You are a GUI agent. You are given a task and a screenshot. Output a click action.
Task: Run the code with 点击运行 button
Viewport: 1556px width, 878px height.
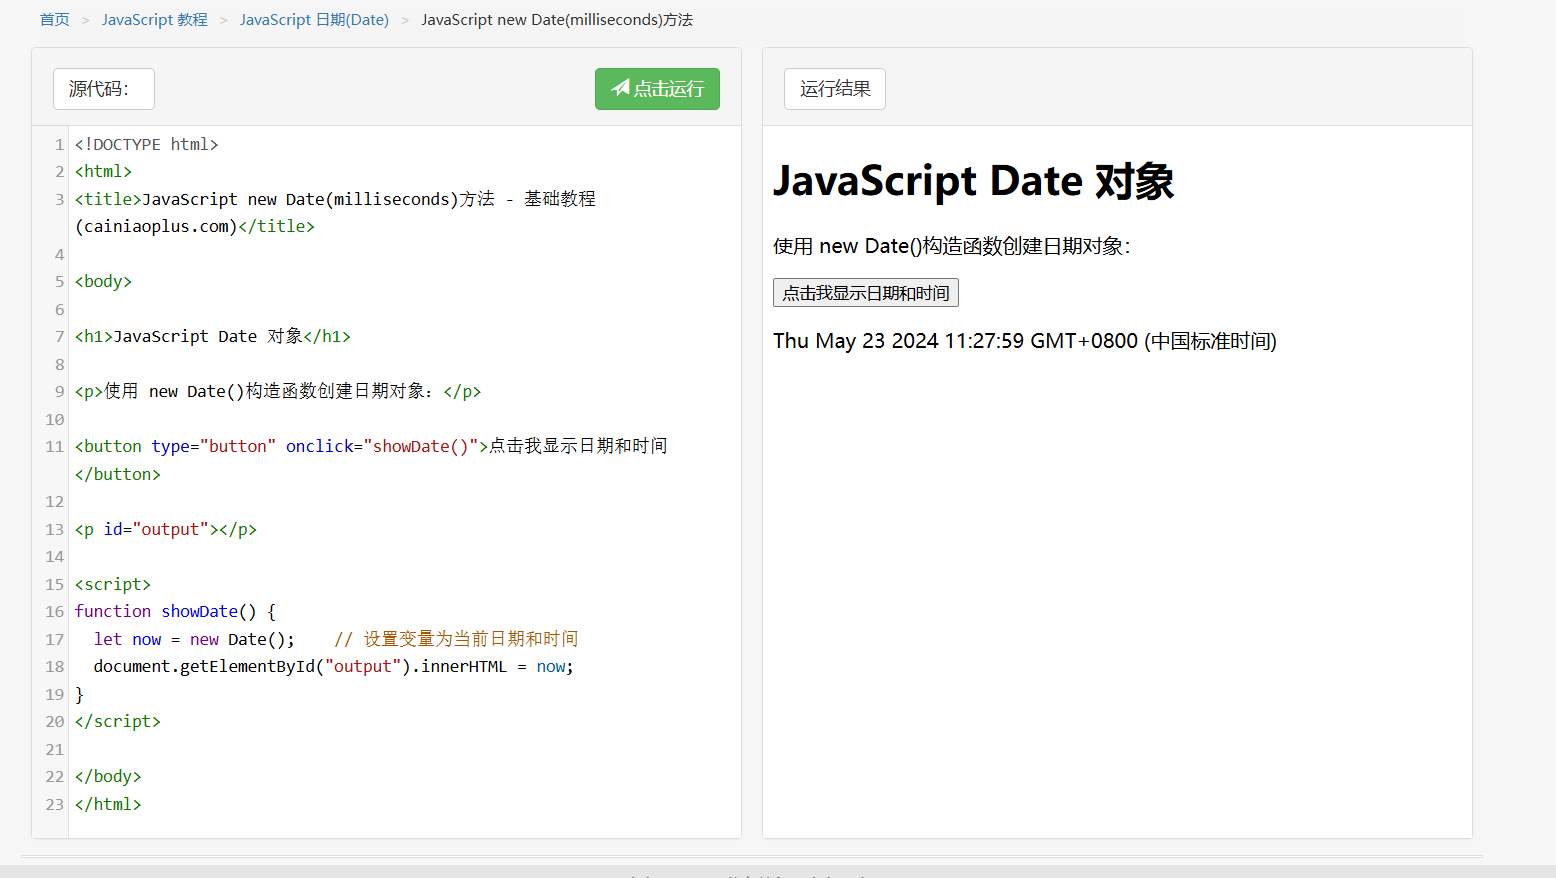pyautogui.click(x=657, y=89)
